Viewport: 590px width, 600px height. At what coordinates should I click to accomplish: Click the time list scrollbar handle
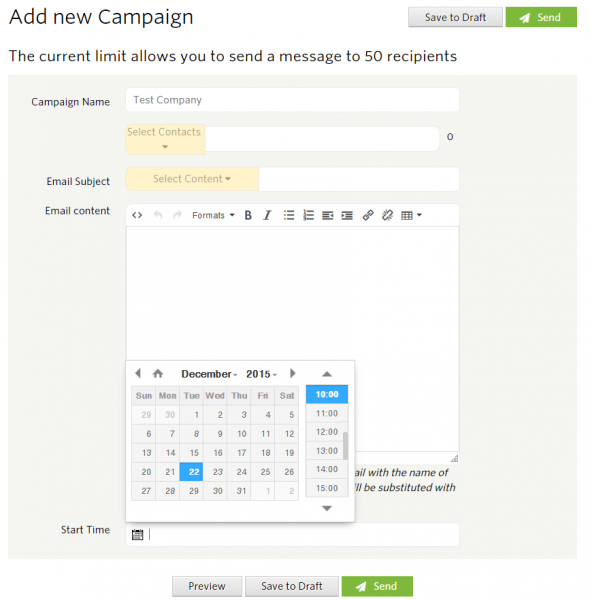tap(345, 446)
